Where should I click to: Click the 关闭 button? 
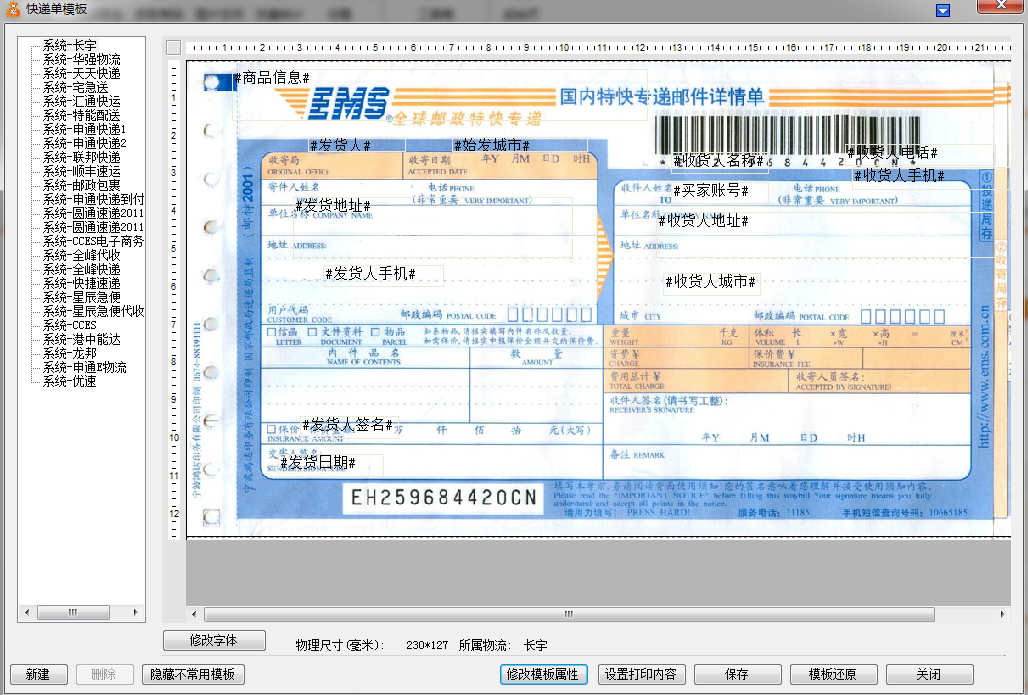[x=929, y=675]
